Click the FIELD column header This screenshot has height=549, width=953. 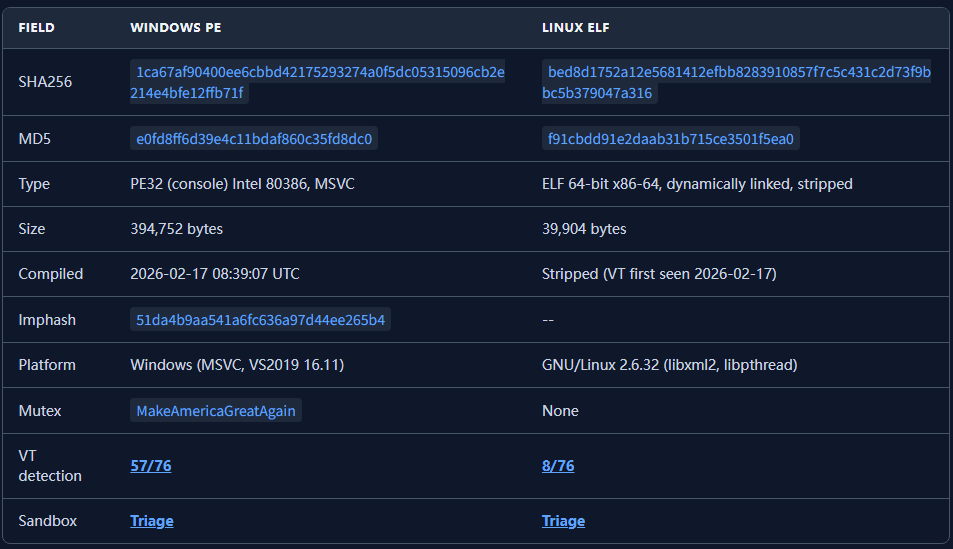click(x=36, y=27)
